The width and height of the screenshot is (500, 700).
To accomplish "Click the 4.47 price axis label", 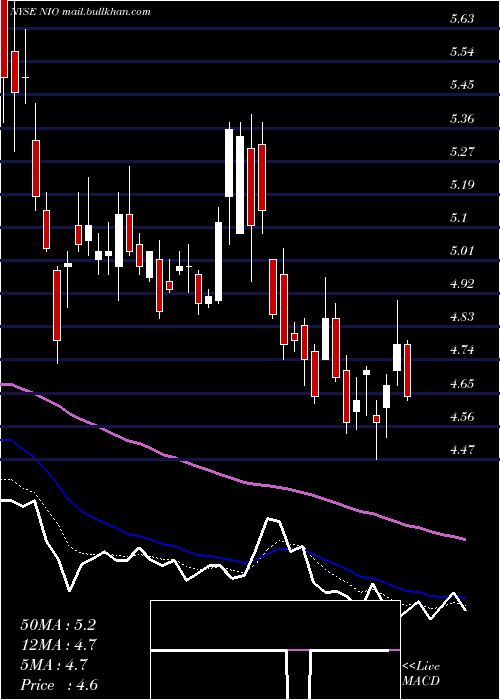I will [462, 450].
